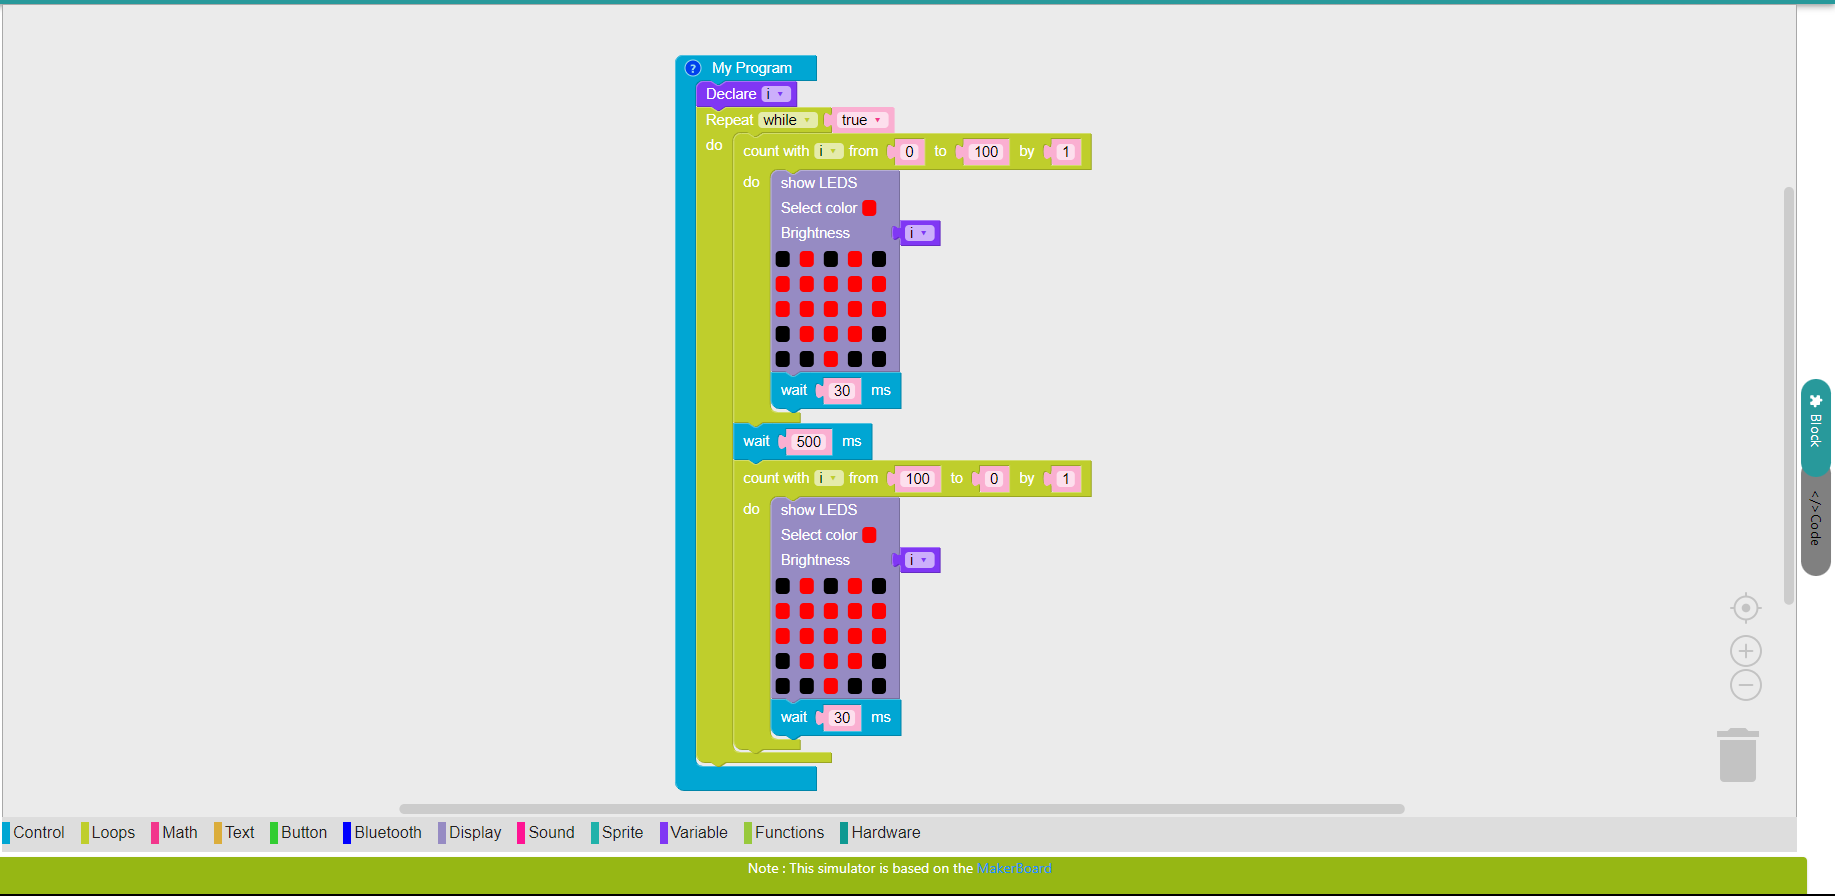Screen dimensions: 1835x896
Task: Toggle the top-left LED in first matrix
Action: (783, 259)
